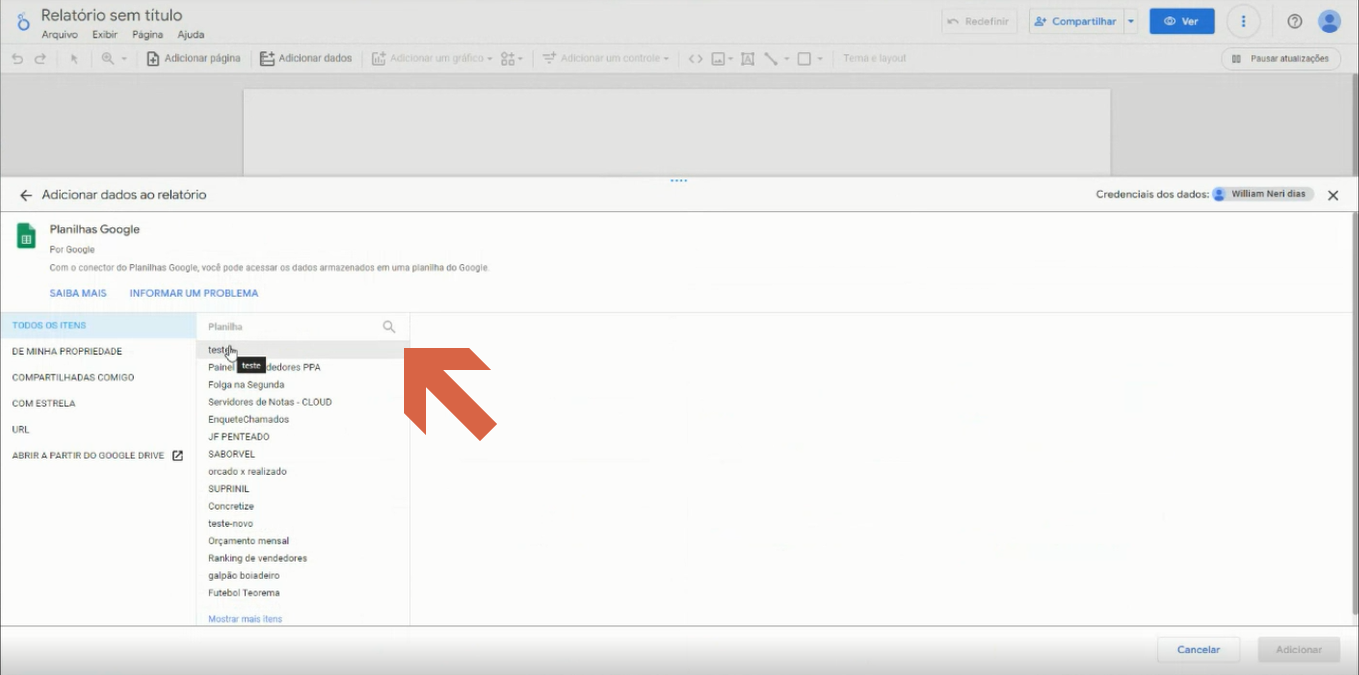The width and height of the screenshot is (1359, 675).
Task: Click the panel drag handle dots
Action: coord(679,181)
